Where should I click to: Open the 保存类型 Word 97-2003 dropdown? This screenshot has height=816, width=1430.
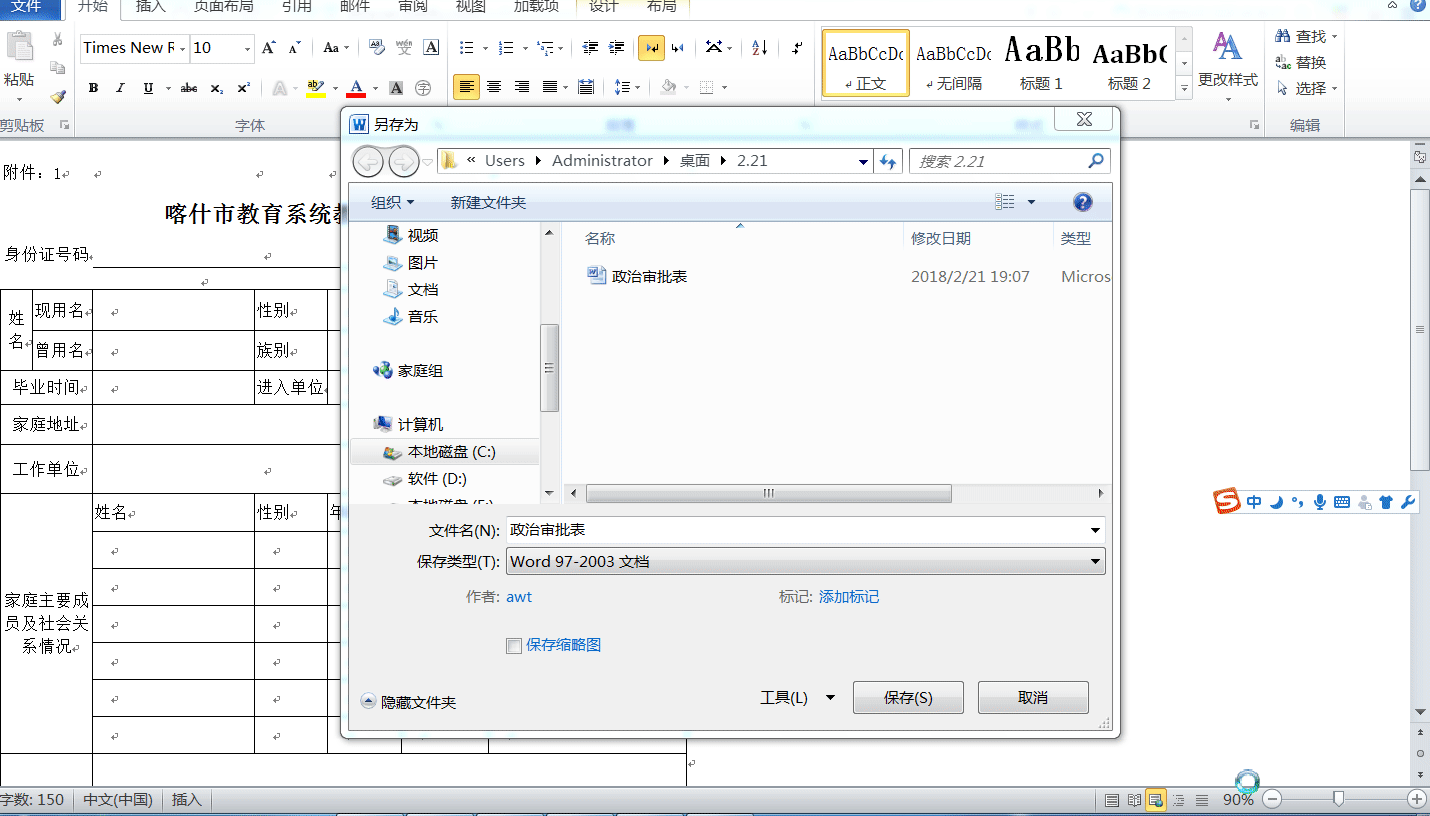(1094, 561)
